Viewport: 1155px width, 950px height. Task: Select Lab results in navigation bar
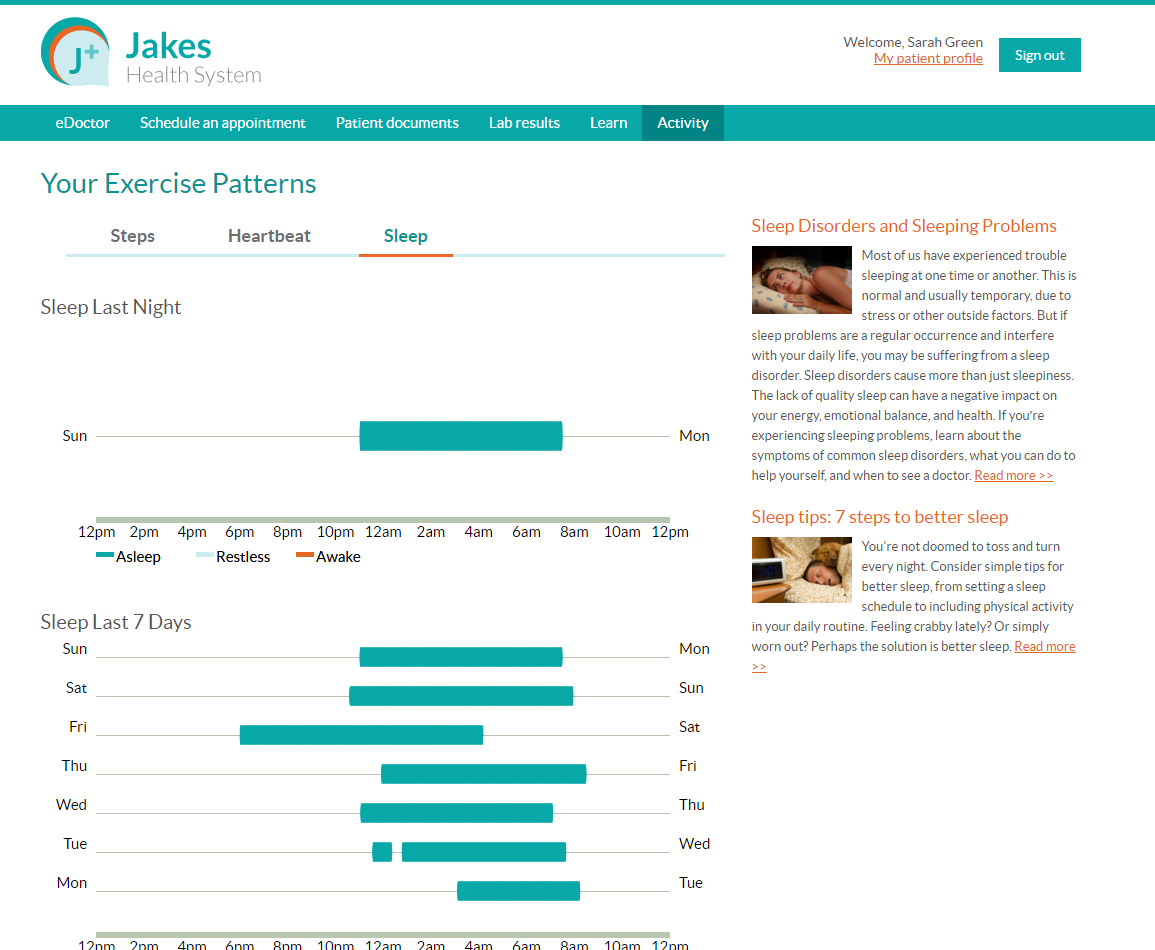[524, 123]
